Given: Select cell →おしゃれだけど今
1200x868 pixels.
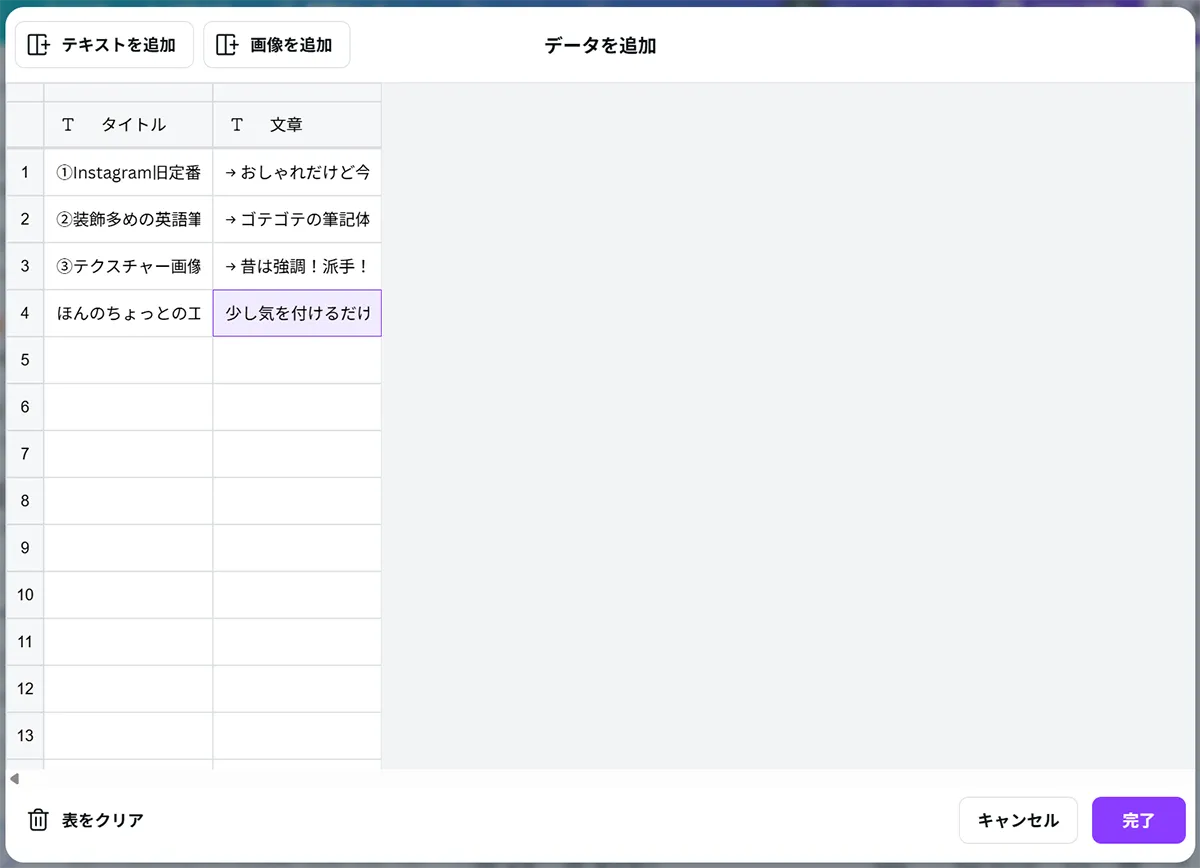Looking at the screenshot, I should click(297, 172).
